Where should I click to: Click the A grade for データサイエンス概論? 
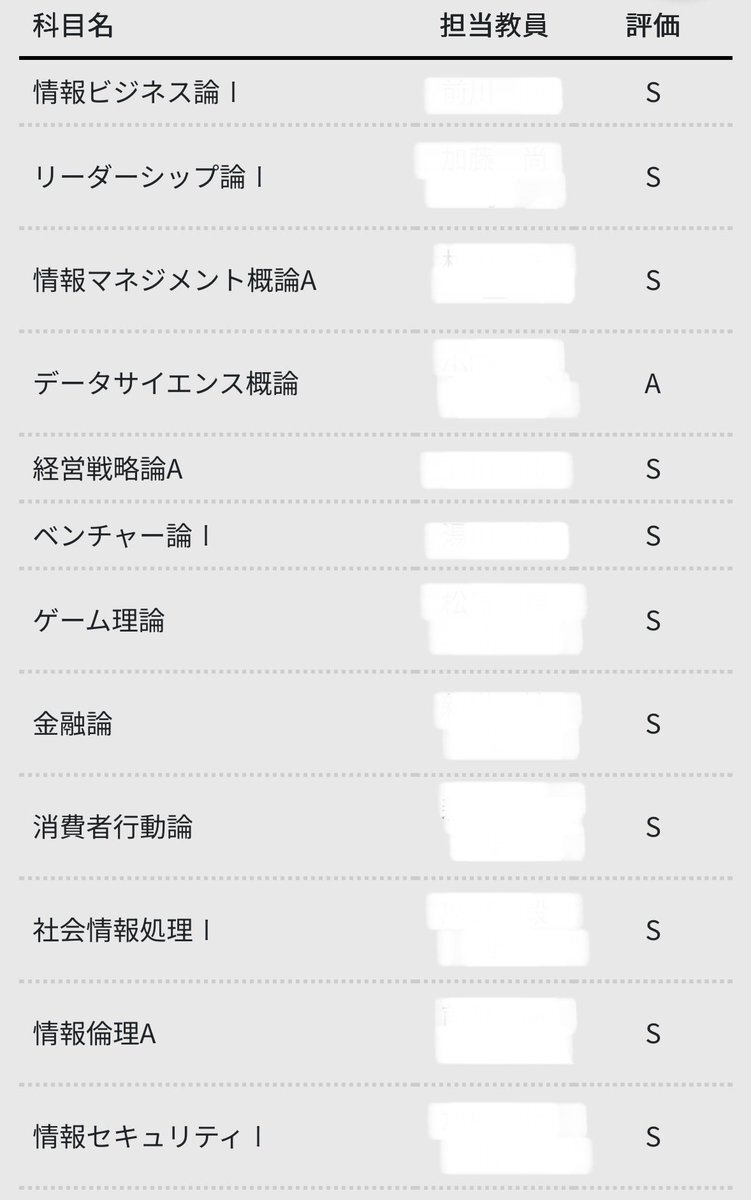653,383
